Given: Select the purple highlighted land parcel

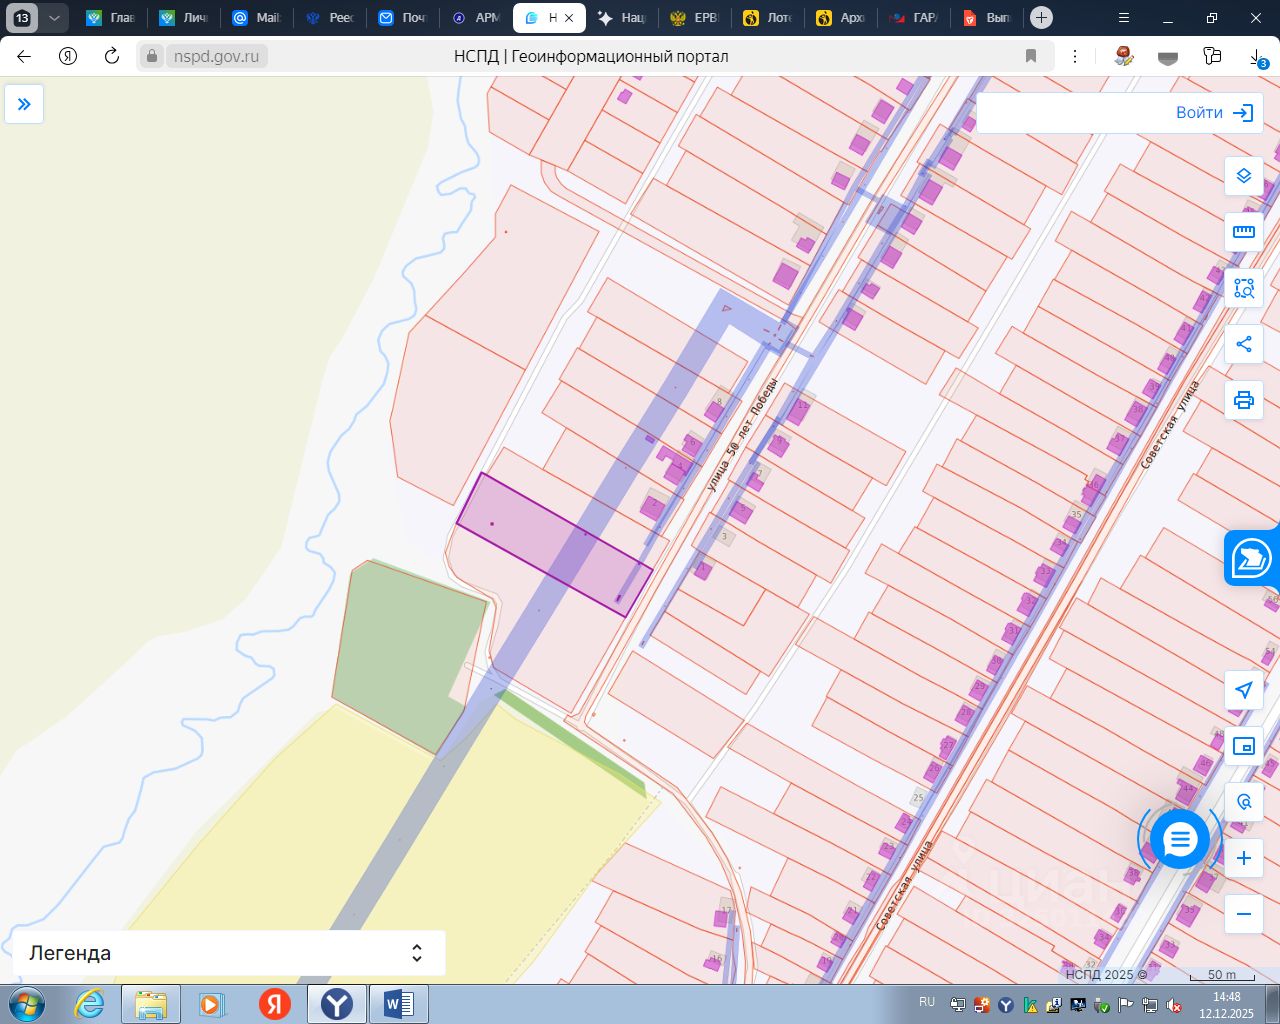Looking at the screenshot, I should pos(554,544).
